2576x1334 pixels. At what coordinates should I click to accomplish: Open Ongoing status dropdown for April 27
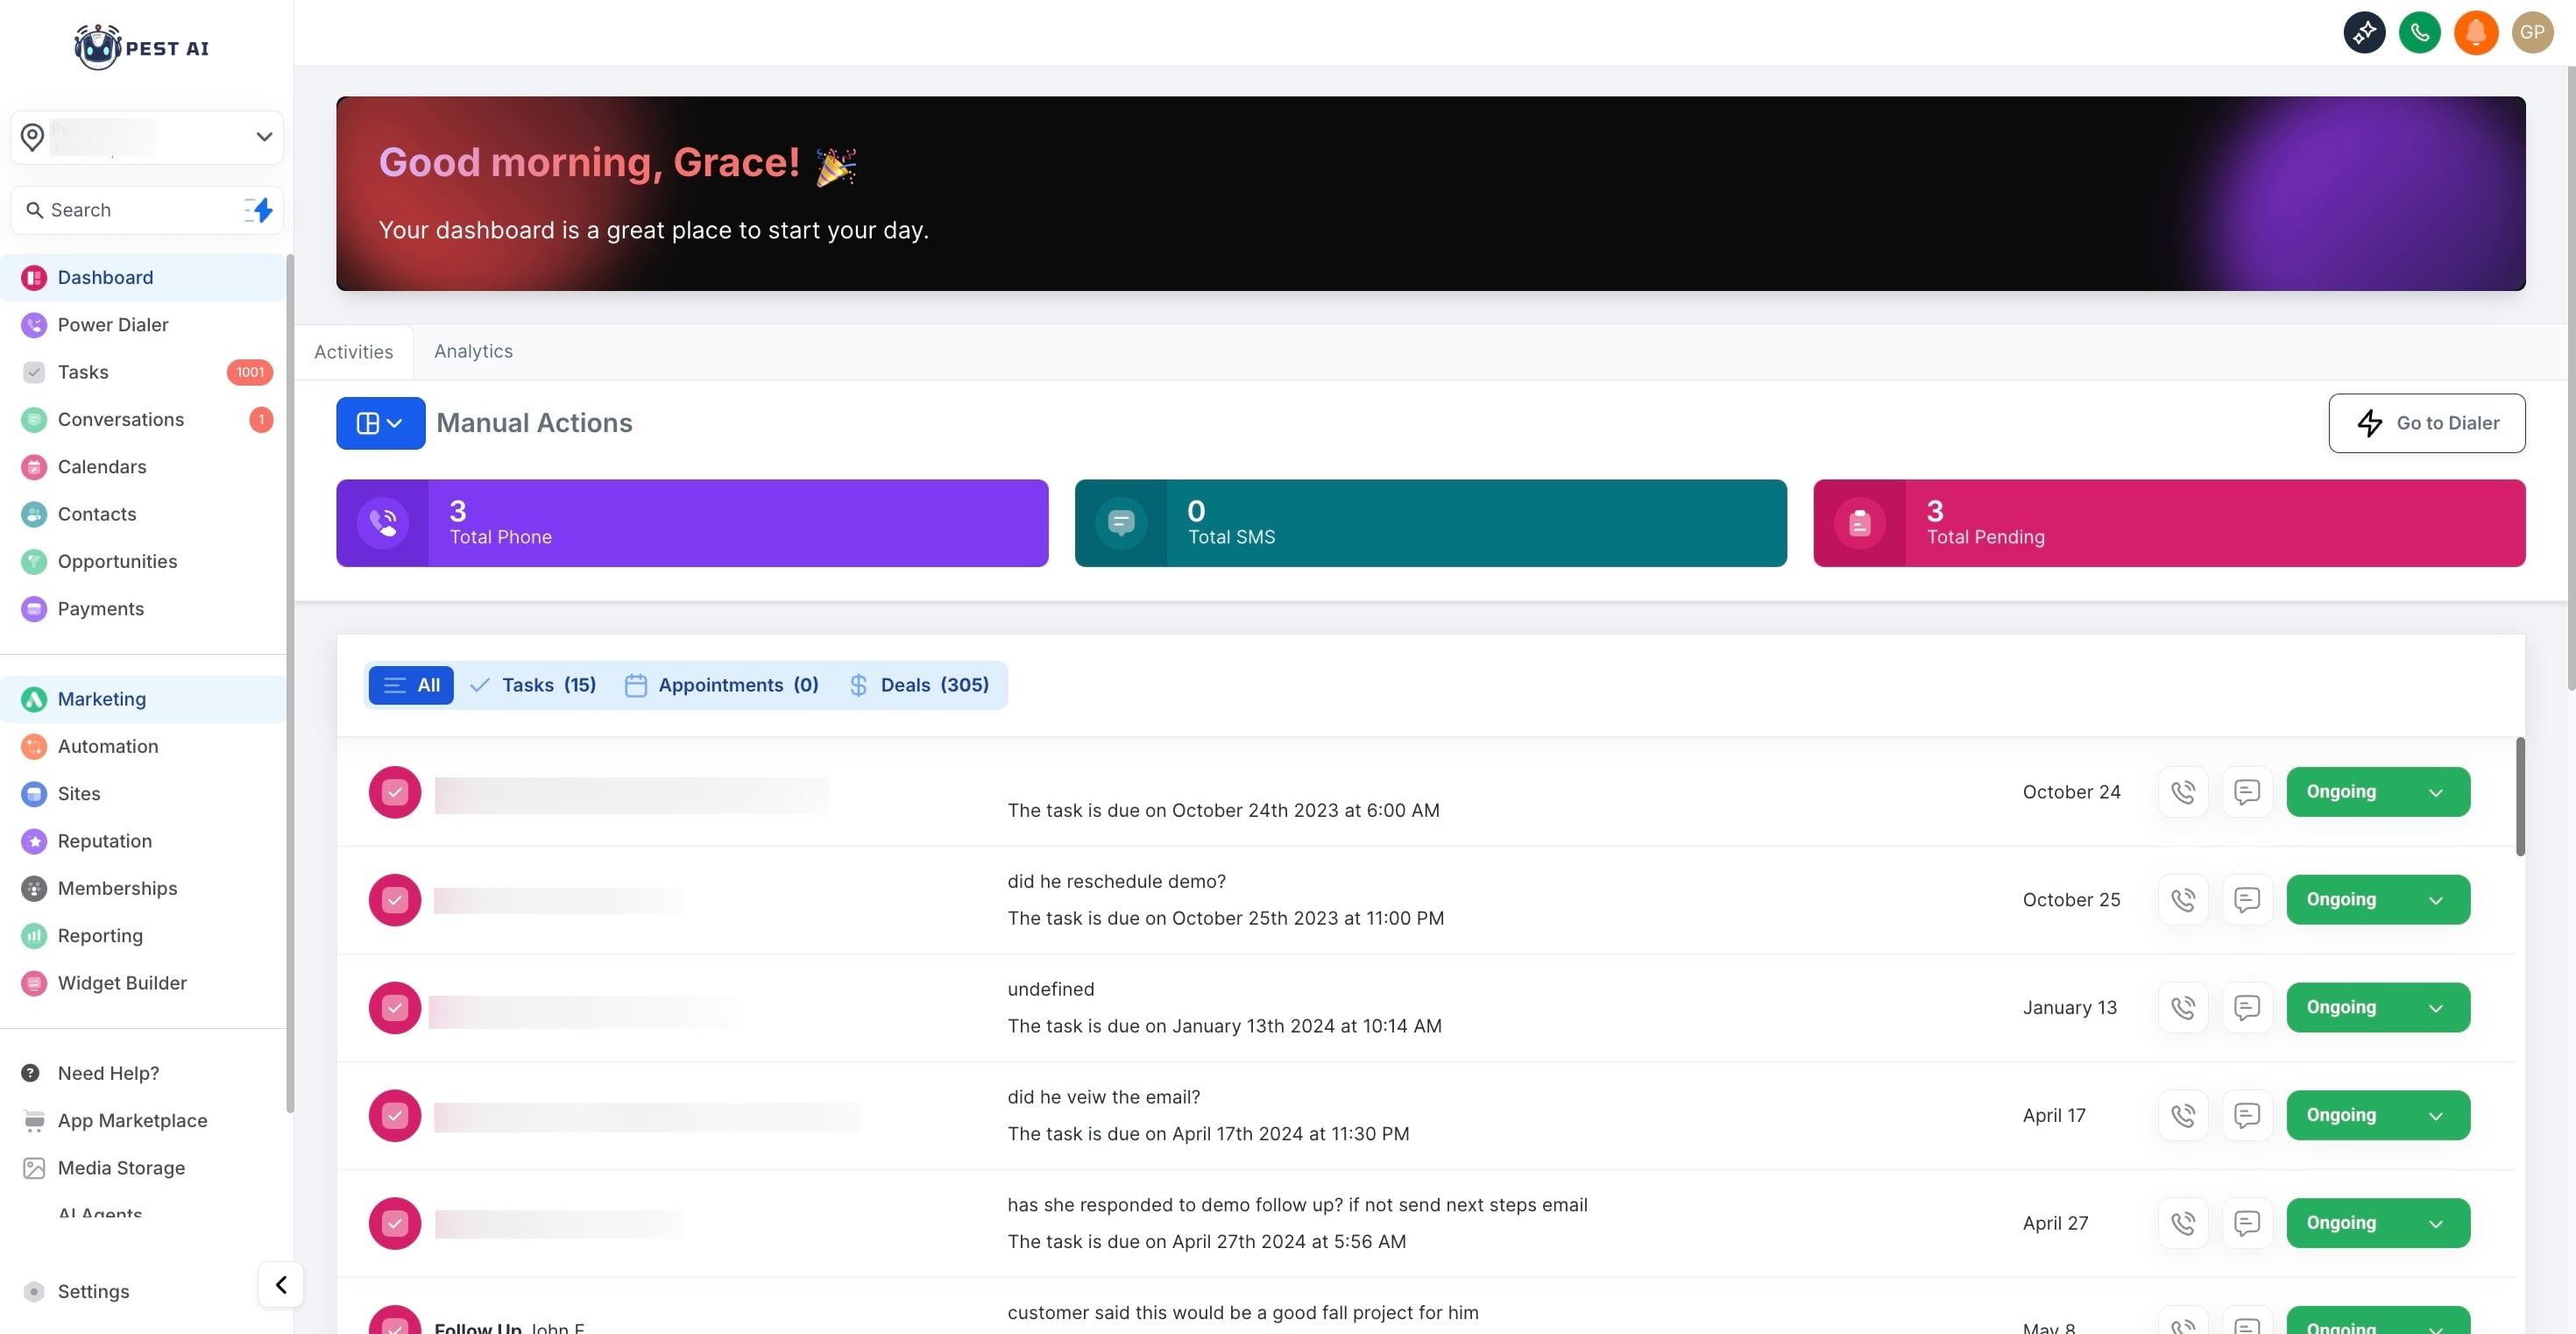click(2378, 1223)
